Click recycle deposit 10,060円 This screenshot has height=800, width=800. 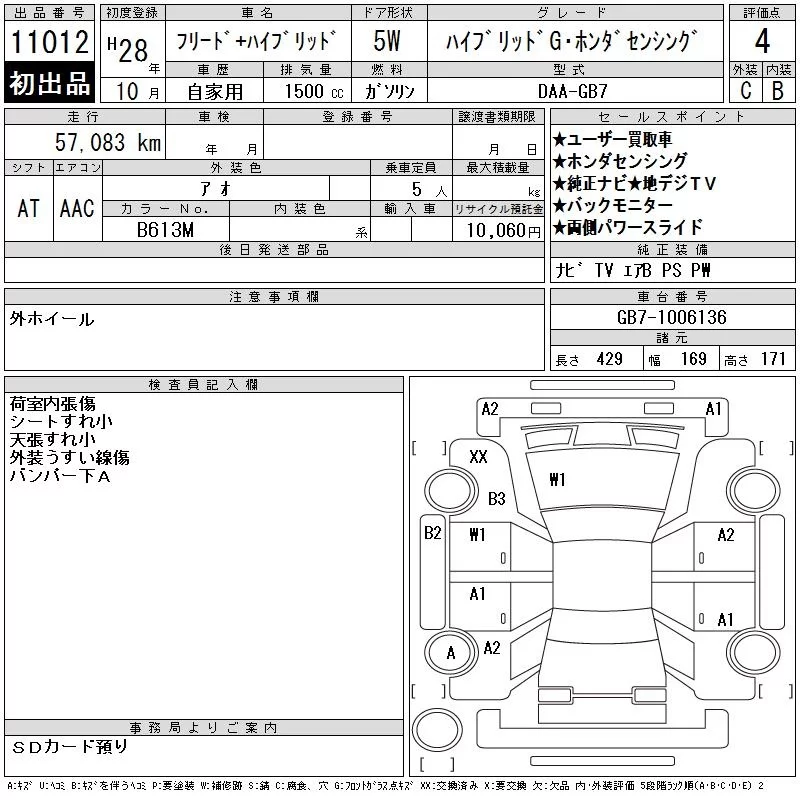pos(503,231)
